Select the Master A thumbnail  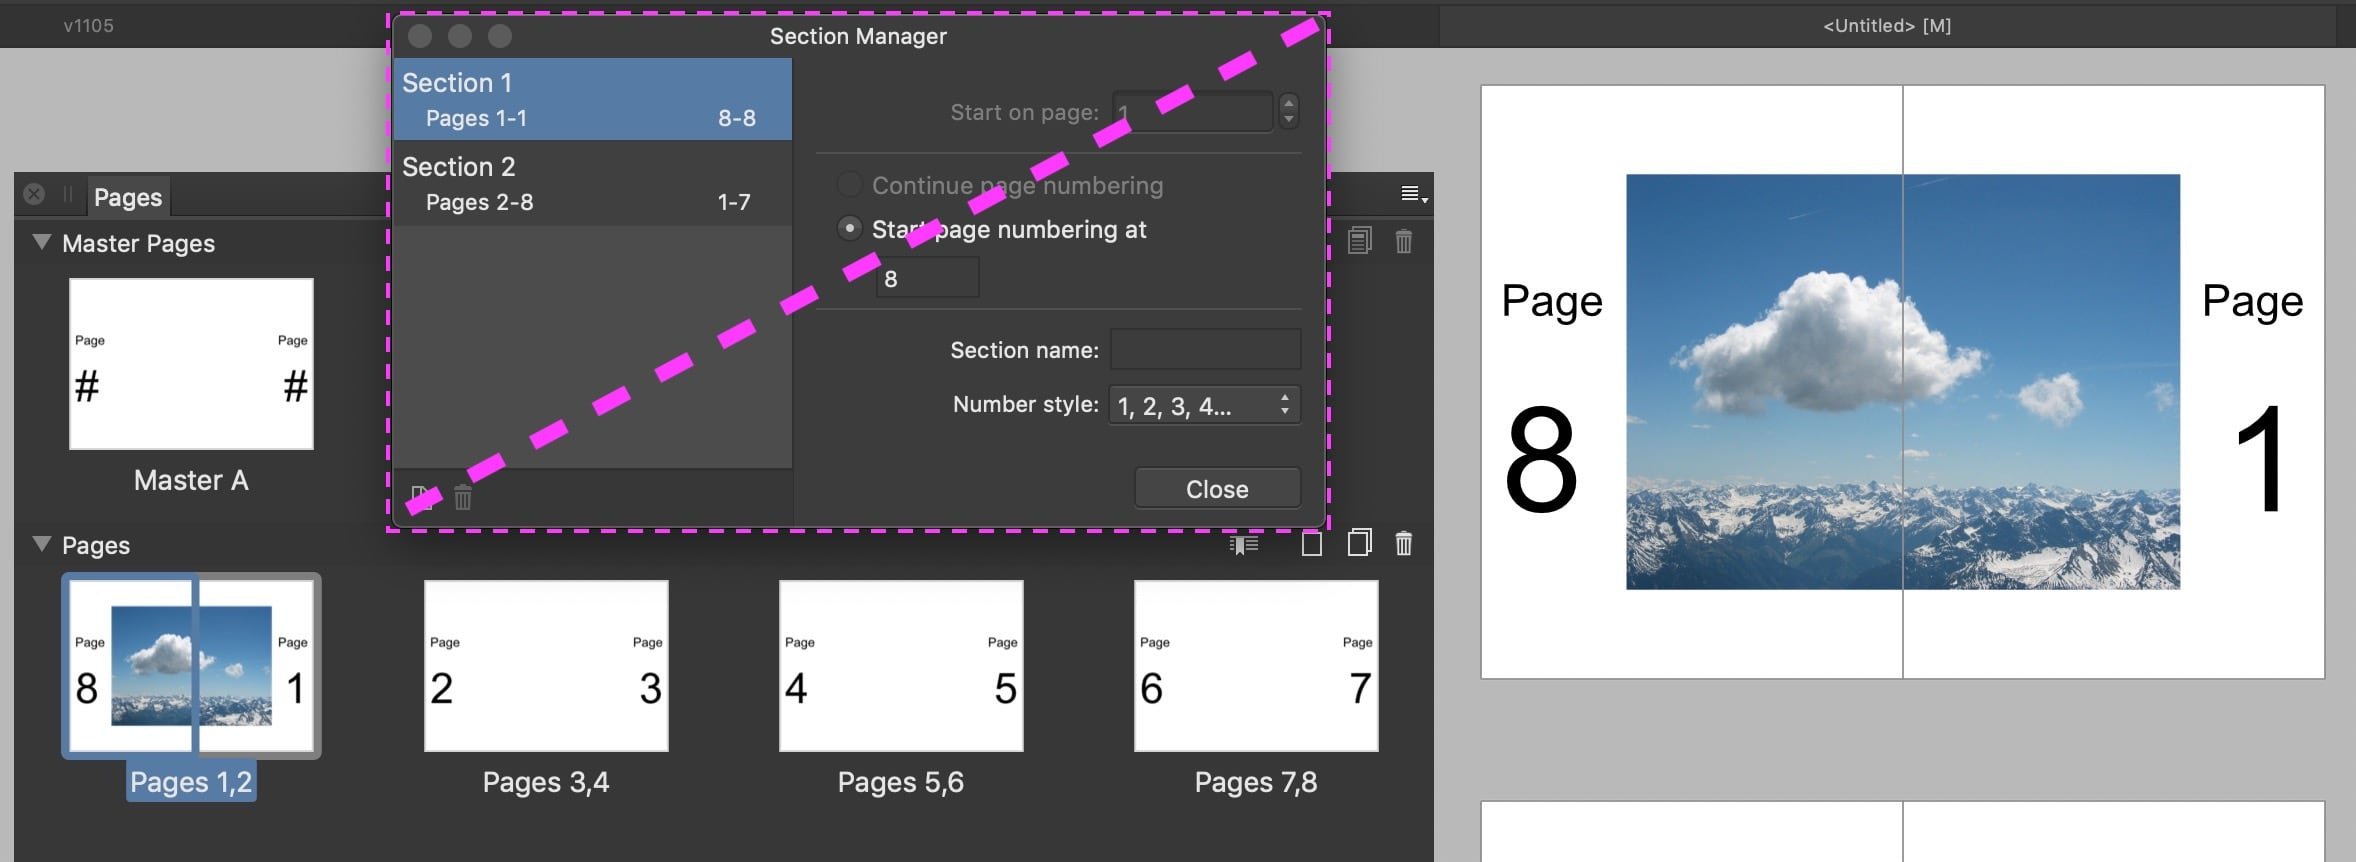tap(191, 364)
